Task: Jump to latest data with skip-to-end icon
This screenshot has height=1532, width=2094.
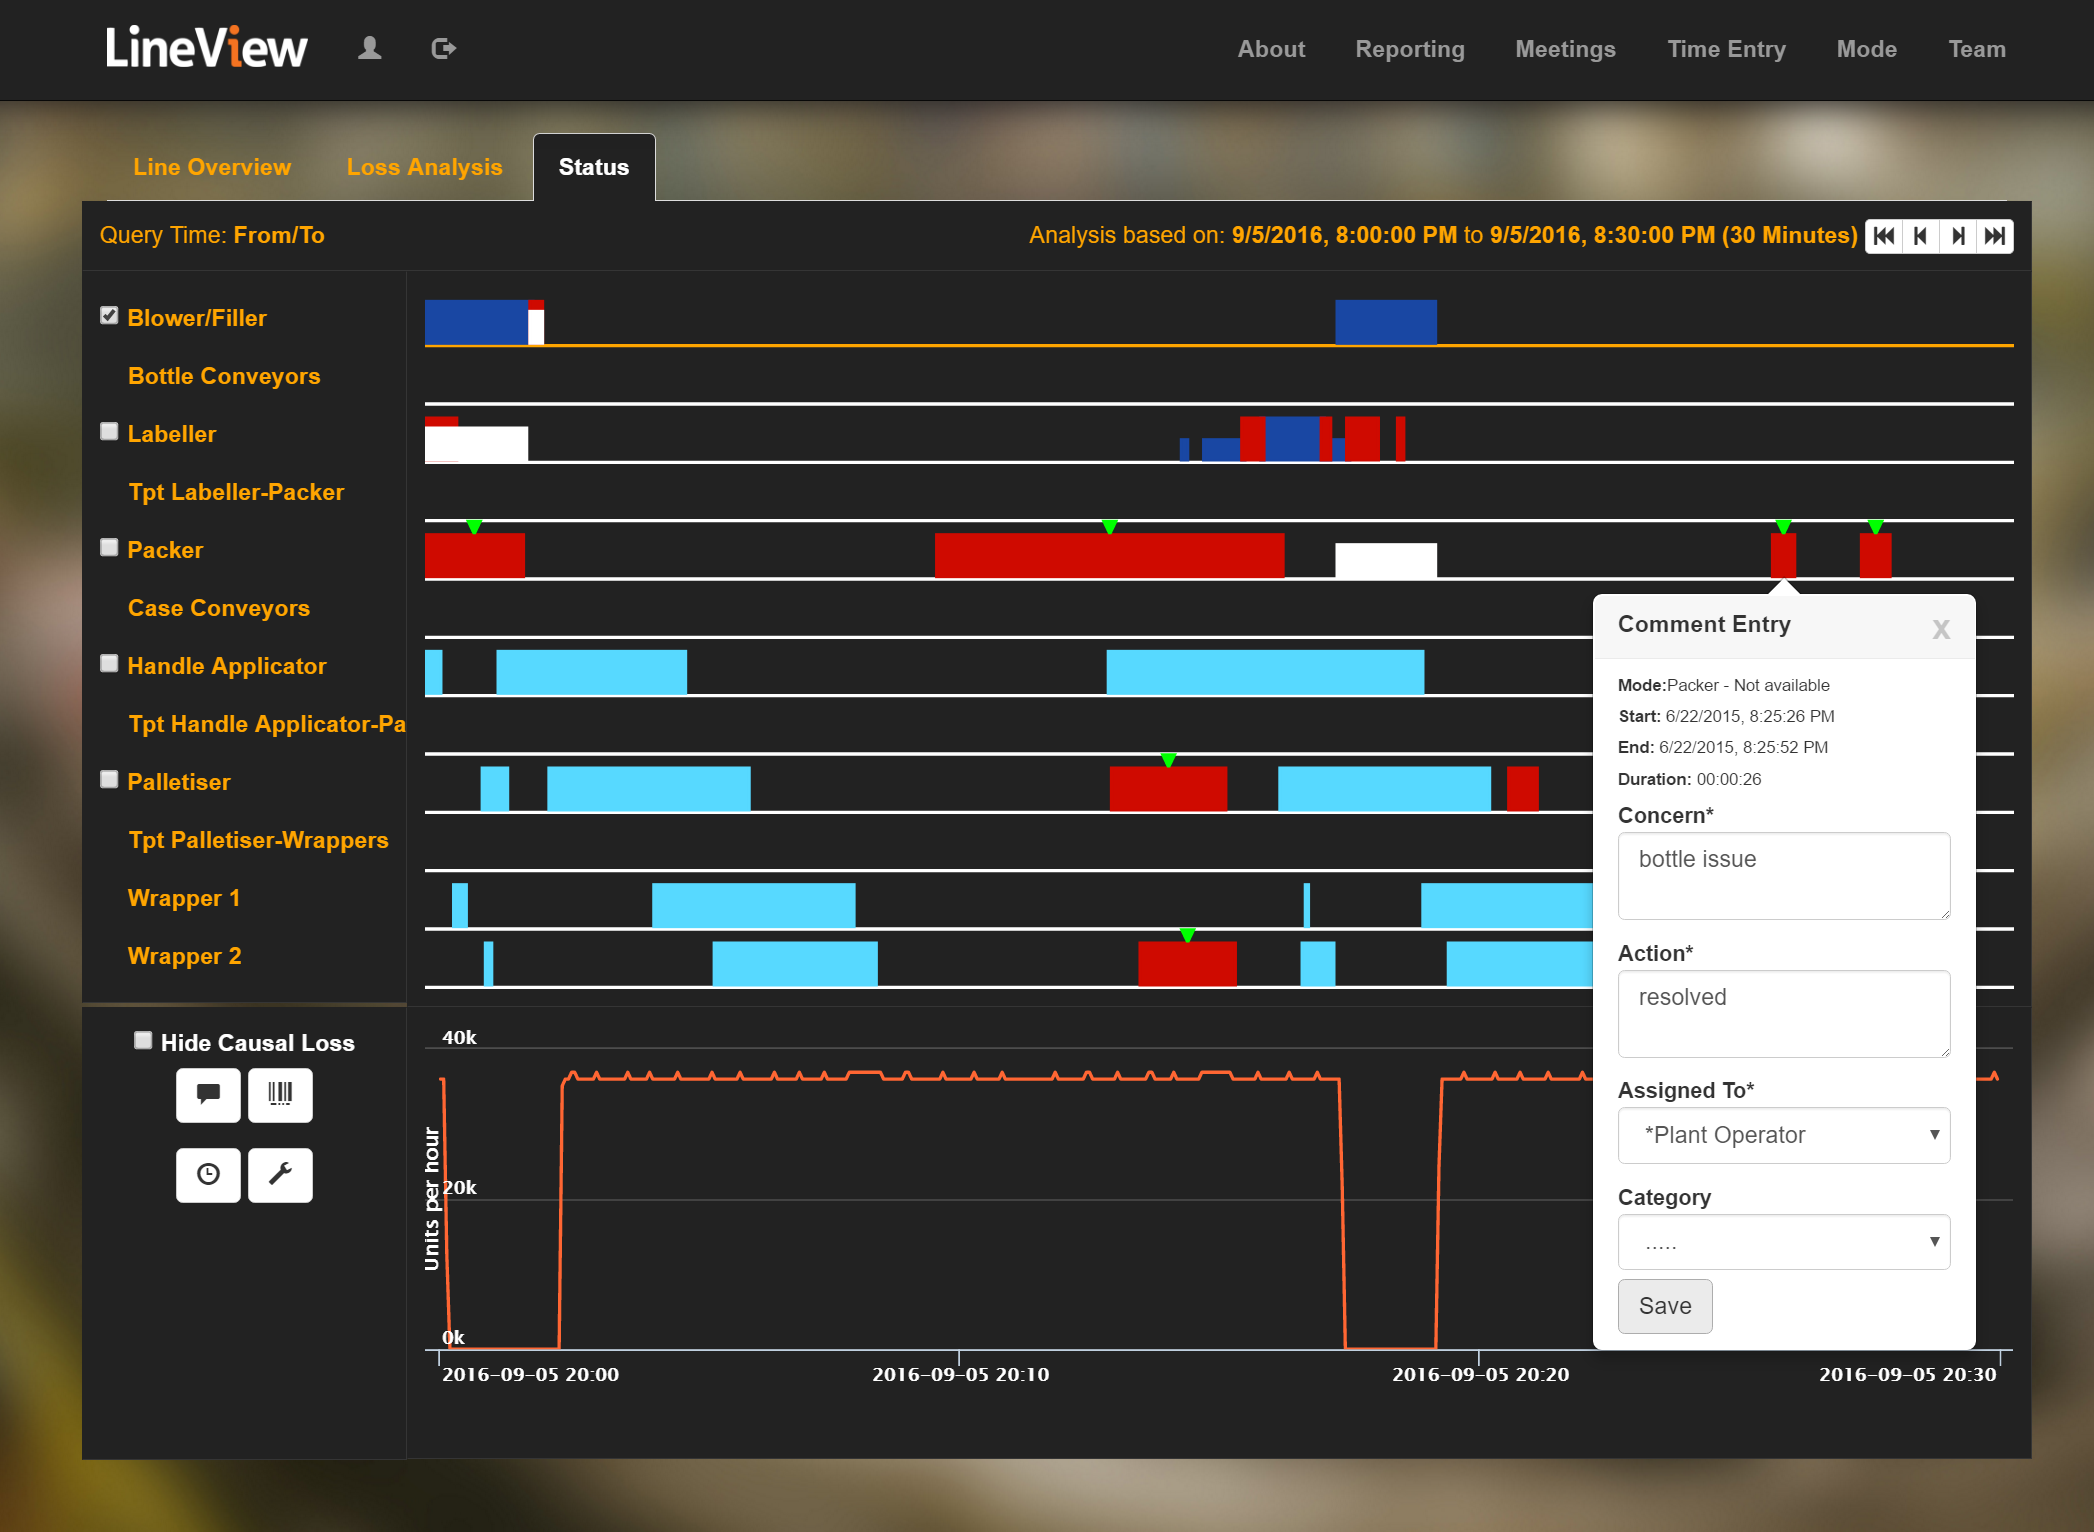Action: tap(1994, 236)
